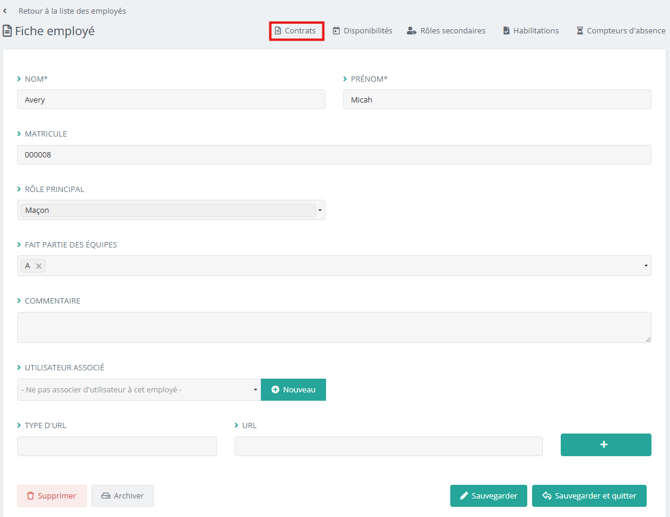Return to the employee list link
This screenshot has height=517, width=670.
(x=72, y=11)
